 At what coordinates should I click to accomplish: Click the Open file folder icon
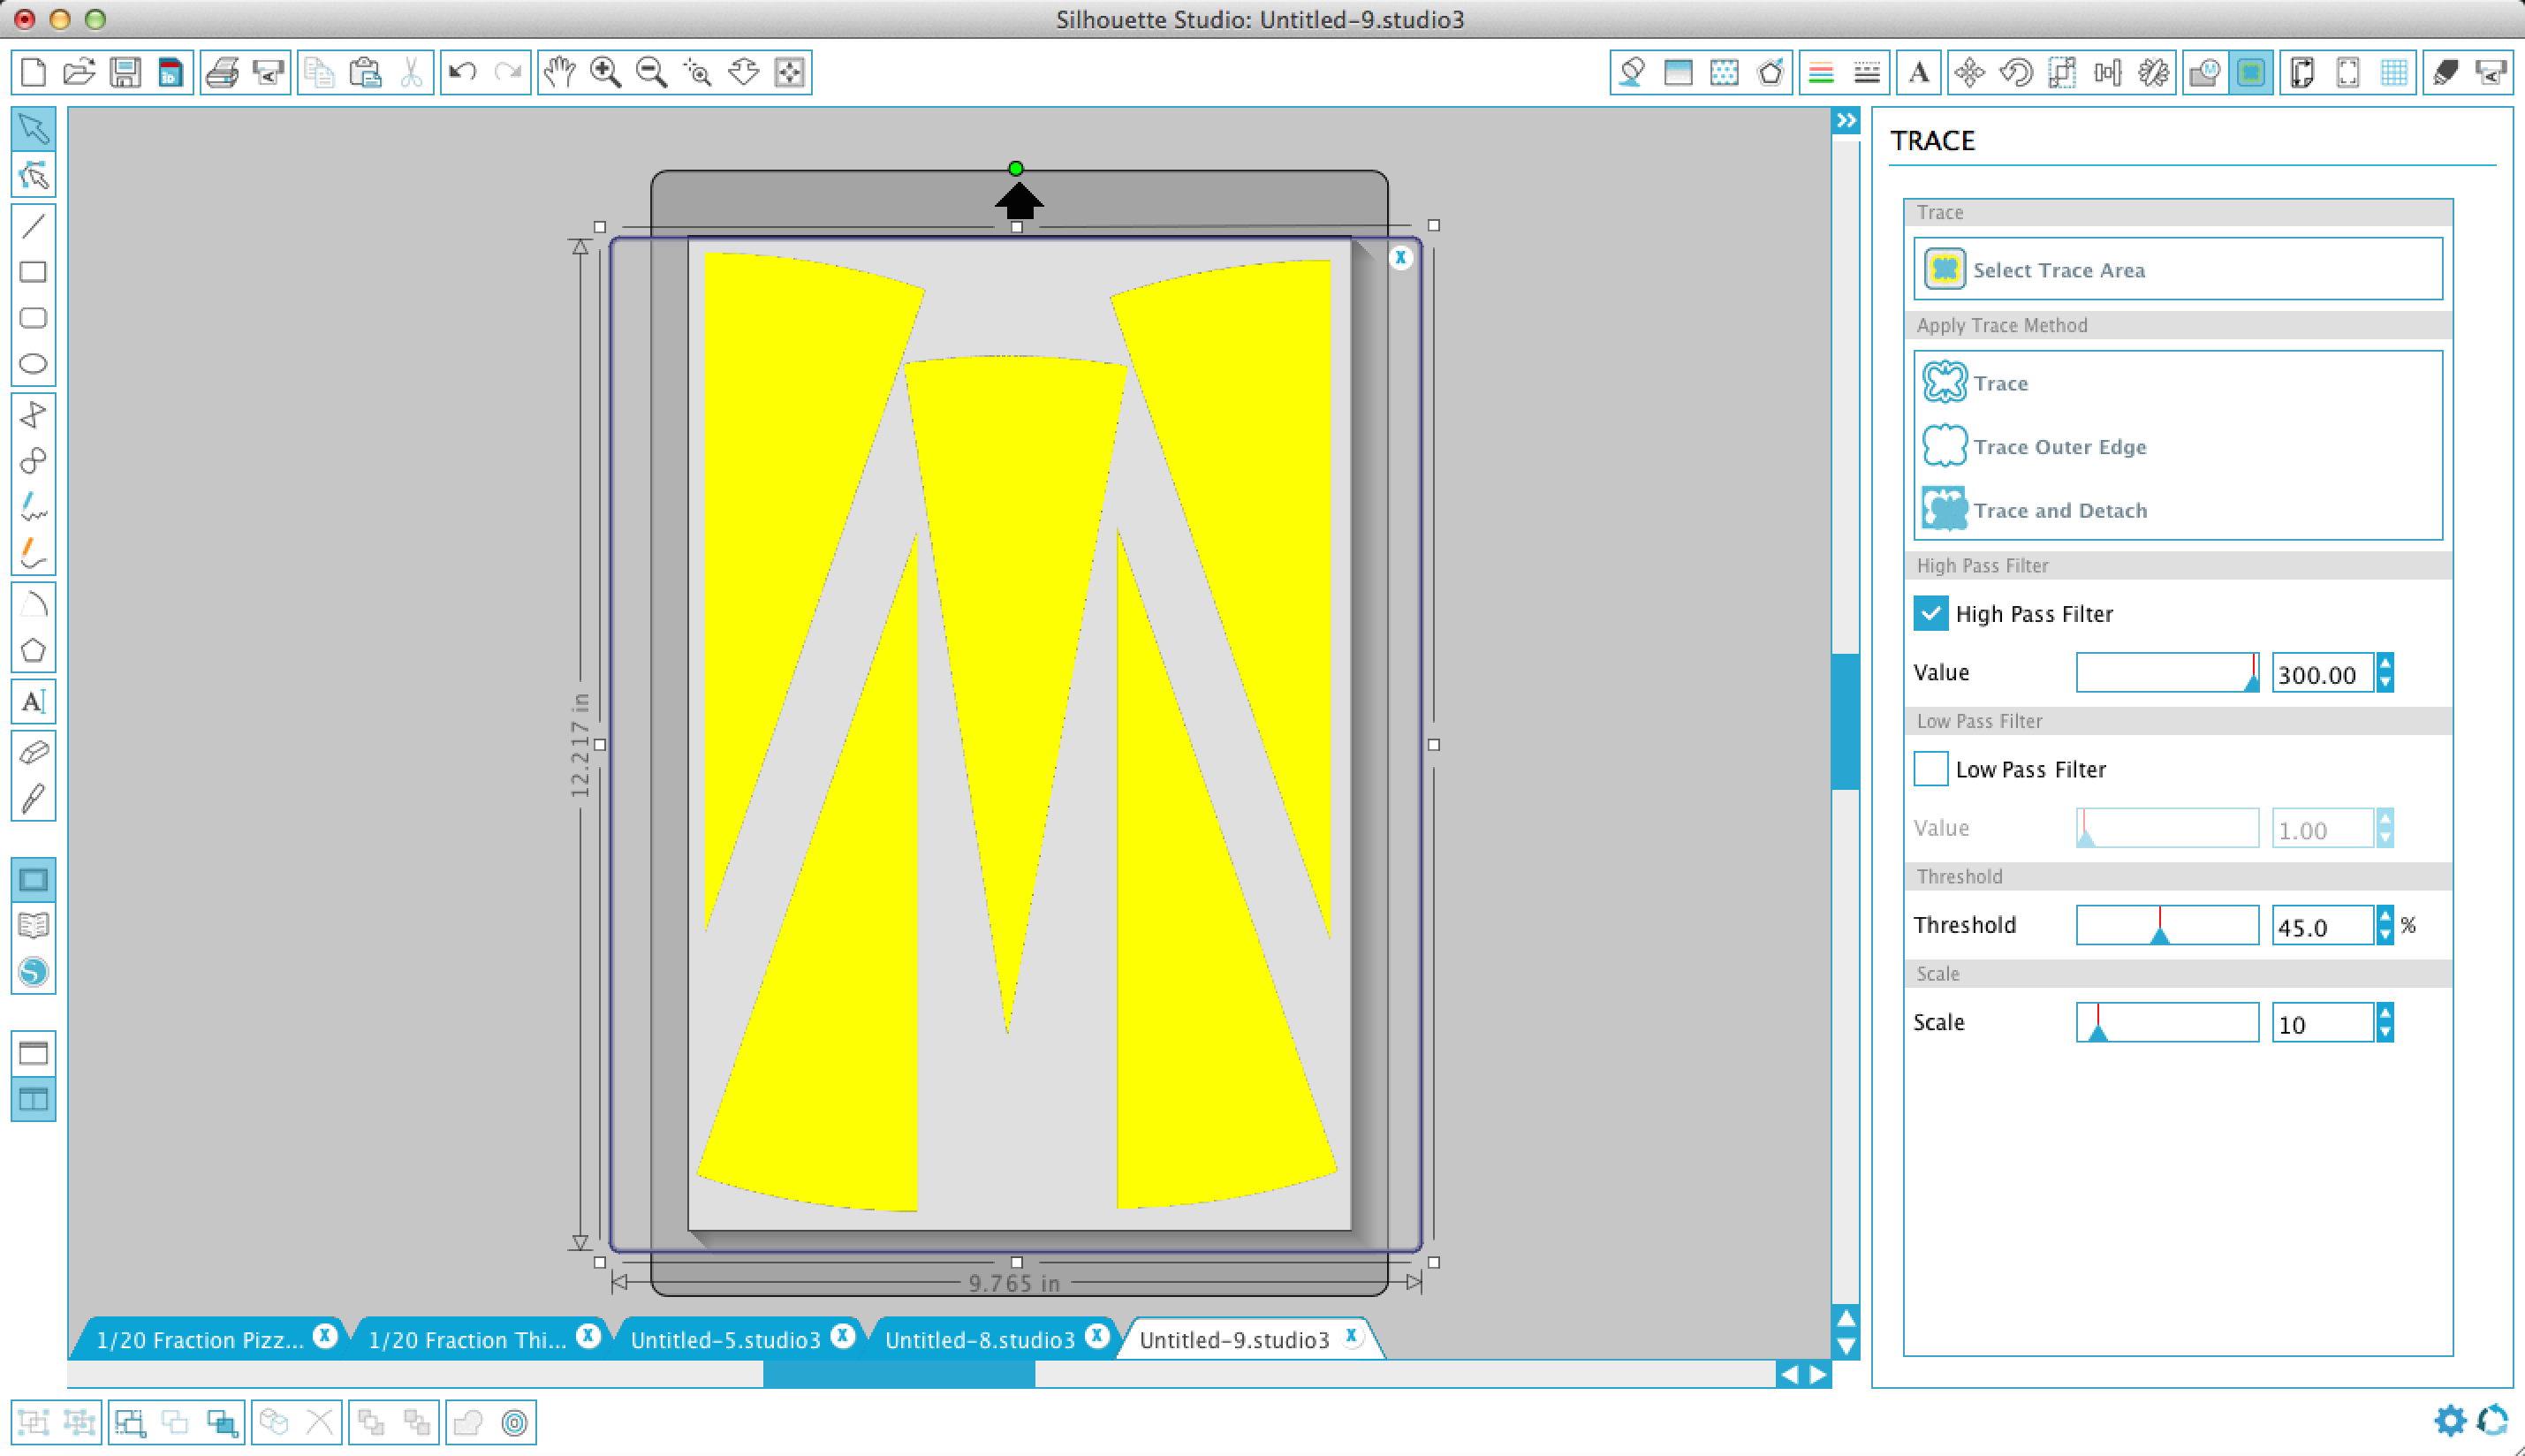[x=79, y=72]
